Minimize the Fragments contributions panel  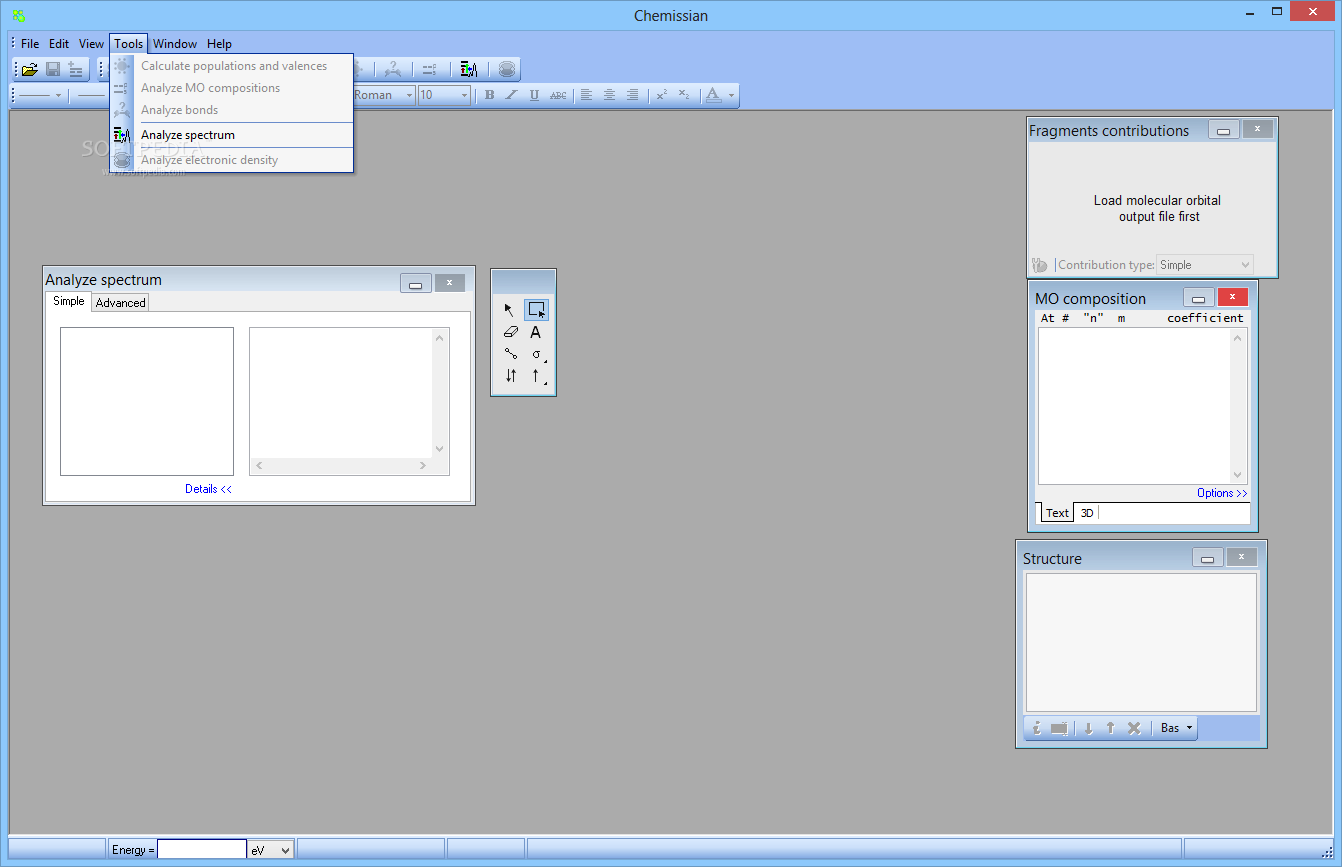coord(1224,129)
